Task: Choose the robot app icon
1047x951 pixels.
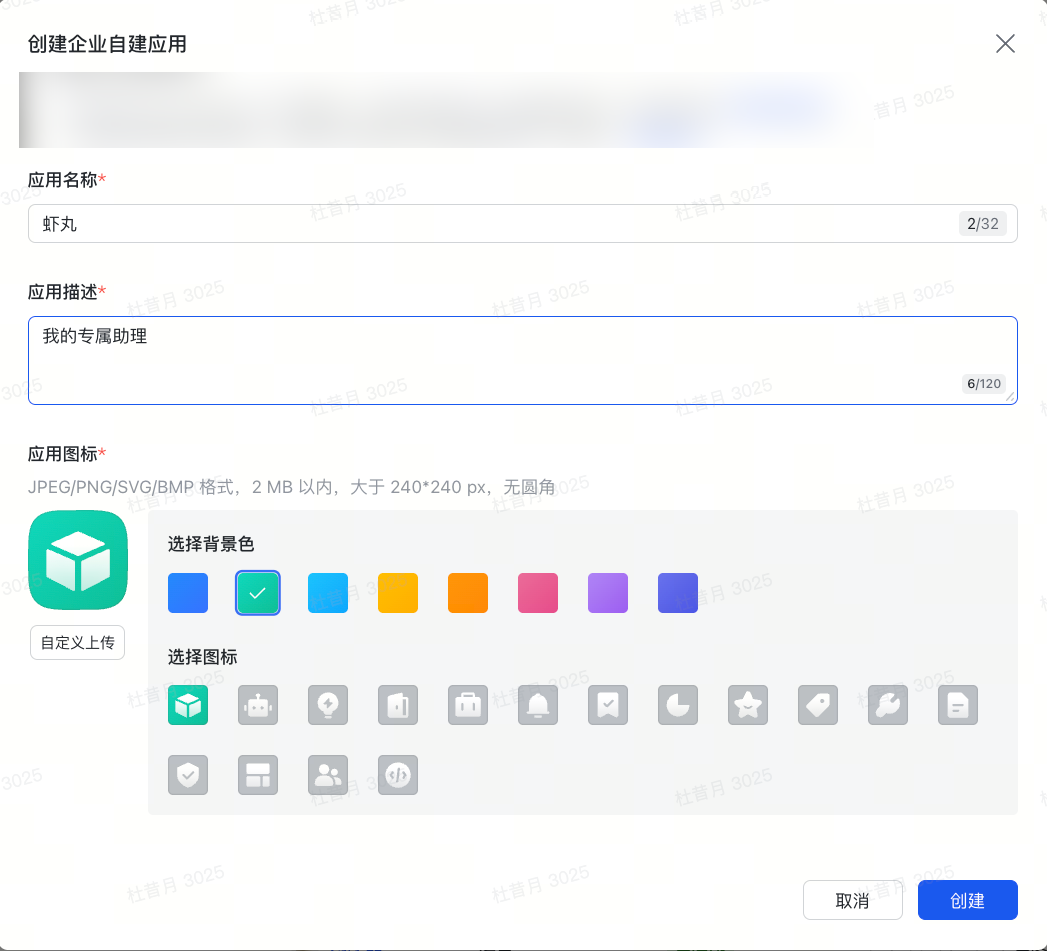Action: pos(258,705)
